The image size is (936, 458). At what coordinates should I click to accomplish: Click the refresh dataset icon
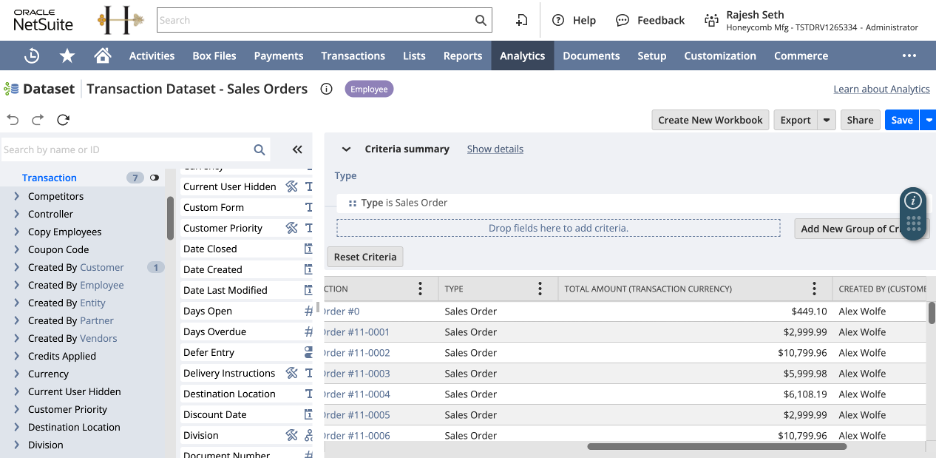click(x=63, y=120)
